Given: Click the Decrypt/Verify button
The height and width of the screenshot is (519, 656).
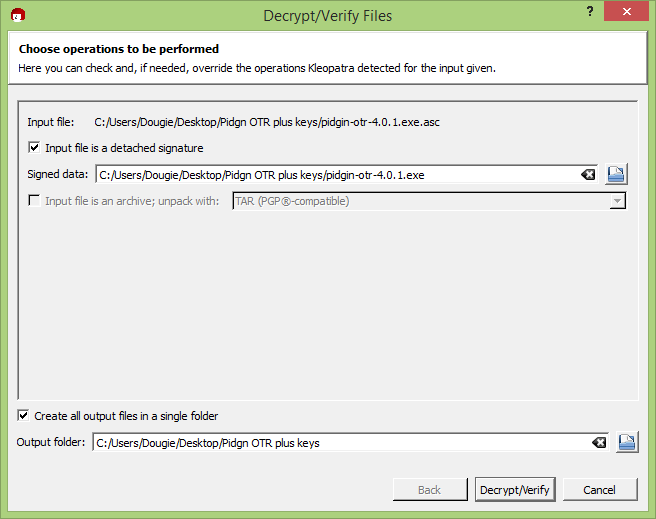Looking at the screenshot, I should coord(515,490).
